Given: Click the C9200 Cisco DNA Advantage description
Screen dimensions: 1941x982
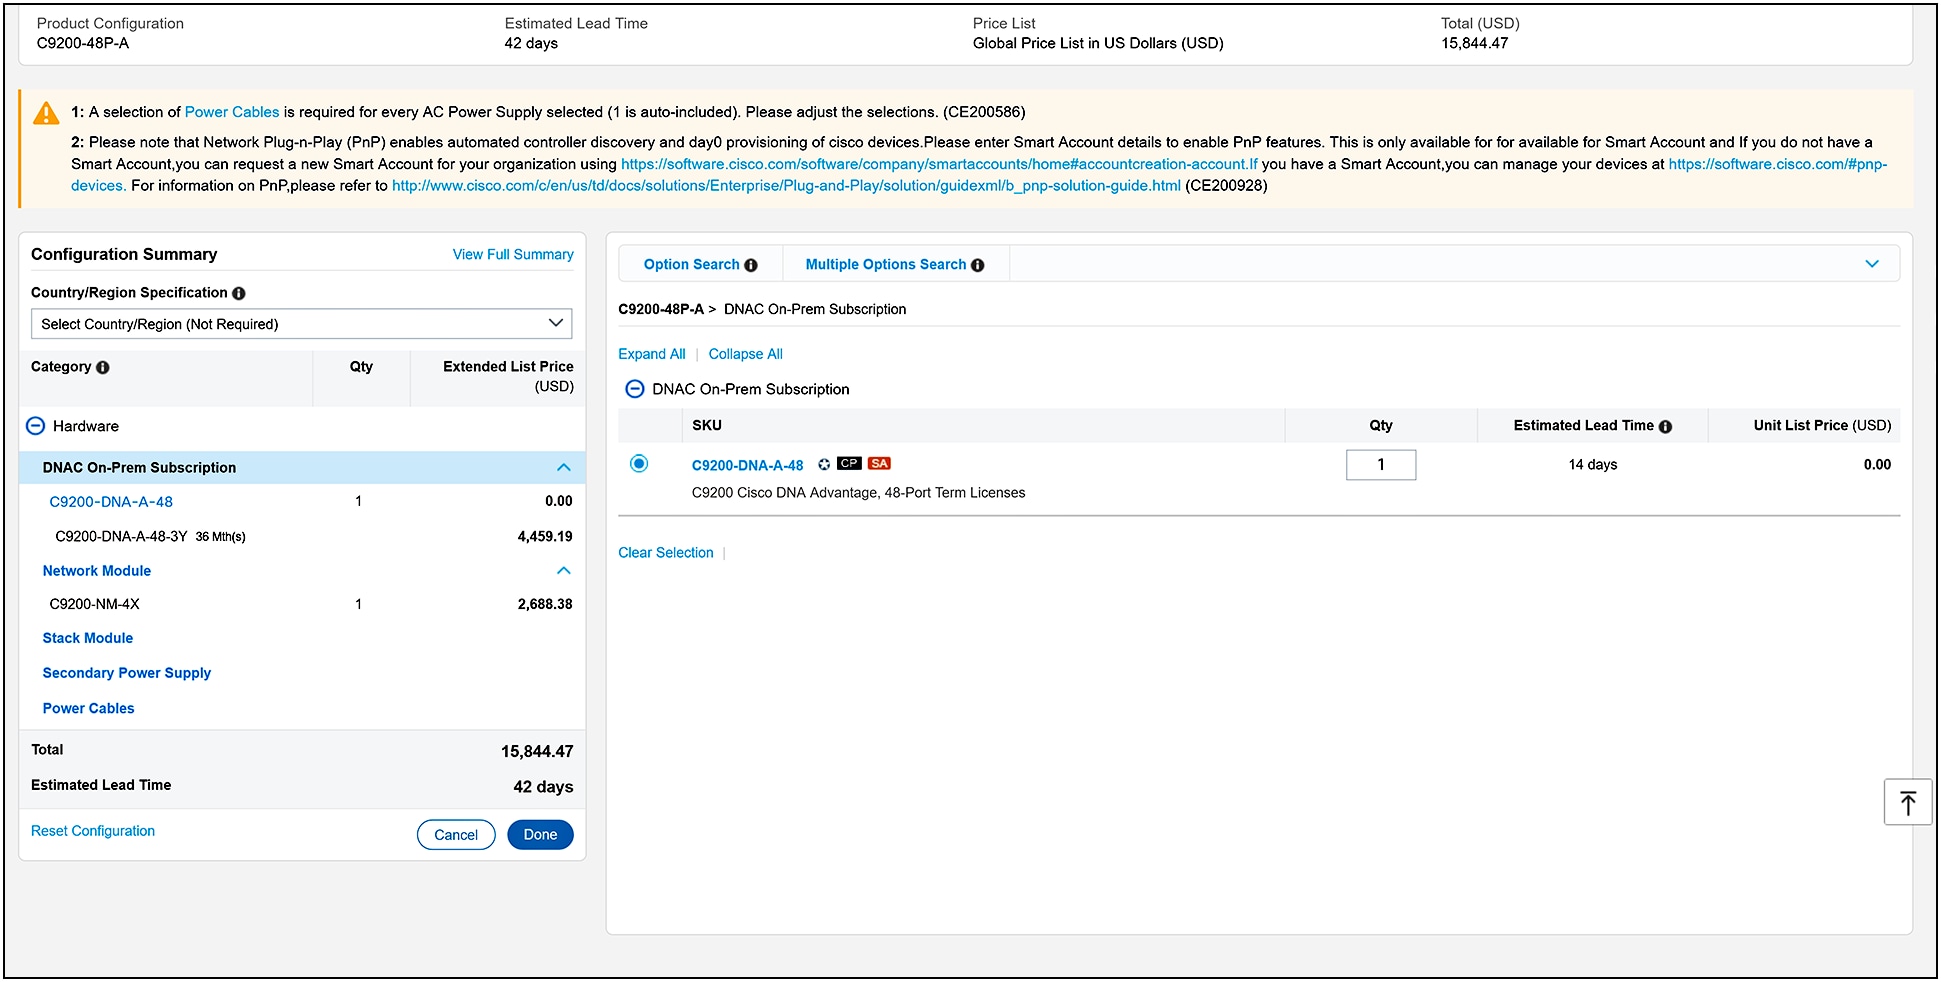Looking at the screenshot, I should (x=858, y=493).
